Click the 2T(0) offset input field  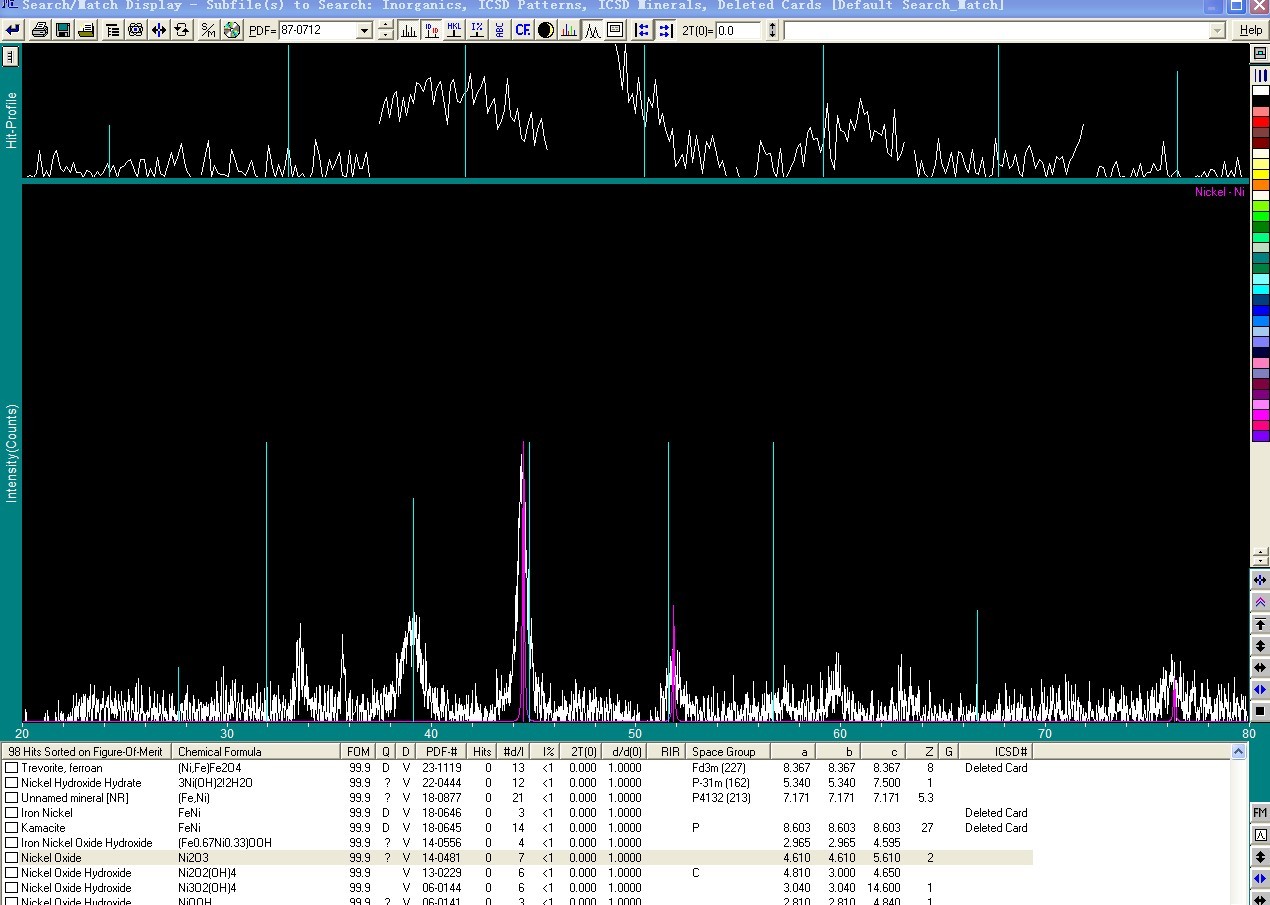[739, 31]
